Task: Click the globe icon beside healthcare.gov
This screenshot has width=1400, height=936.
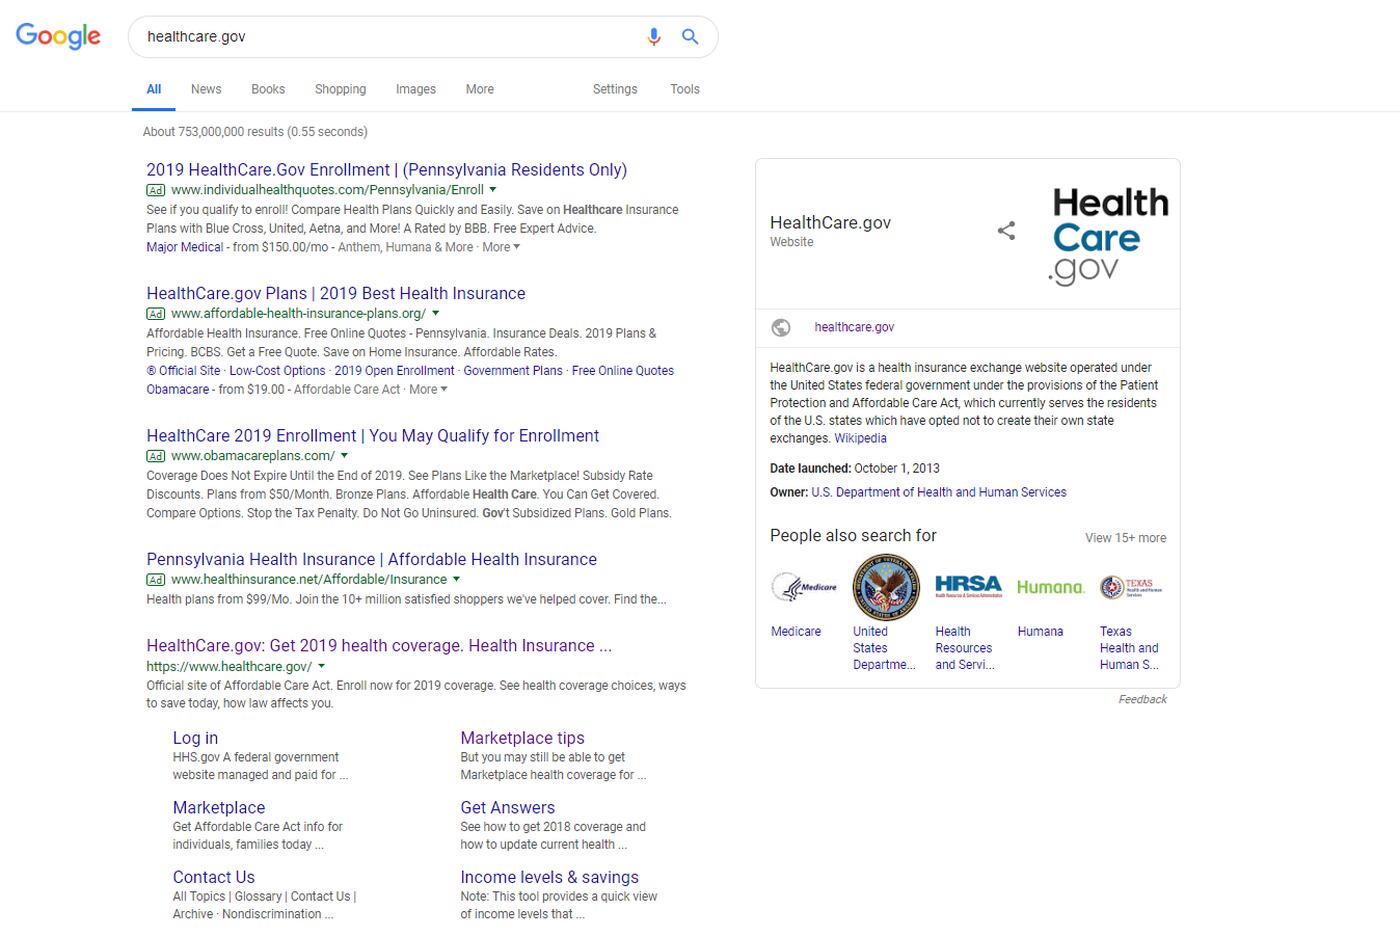Action: 781,327
